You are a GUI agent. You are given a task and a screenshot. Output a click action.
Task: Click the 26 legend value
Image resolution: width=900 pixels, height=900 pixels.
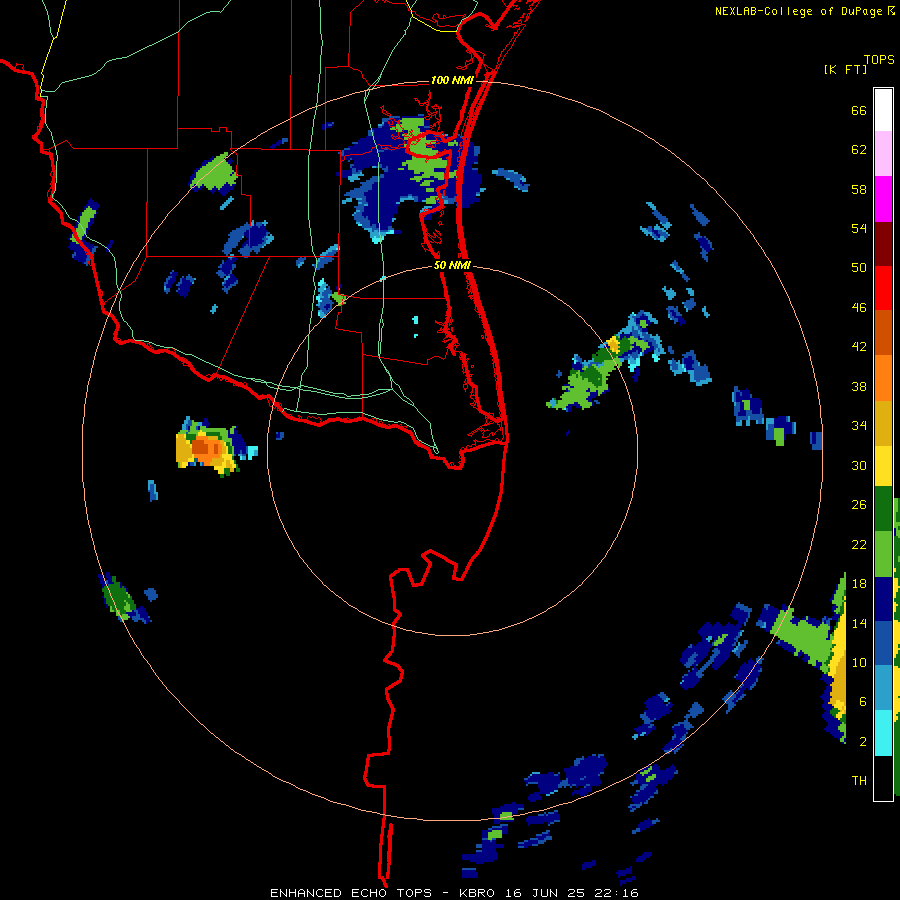click(x=859, y=505)
